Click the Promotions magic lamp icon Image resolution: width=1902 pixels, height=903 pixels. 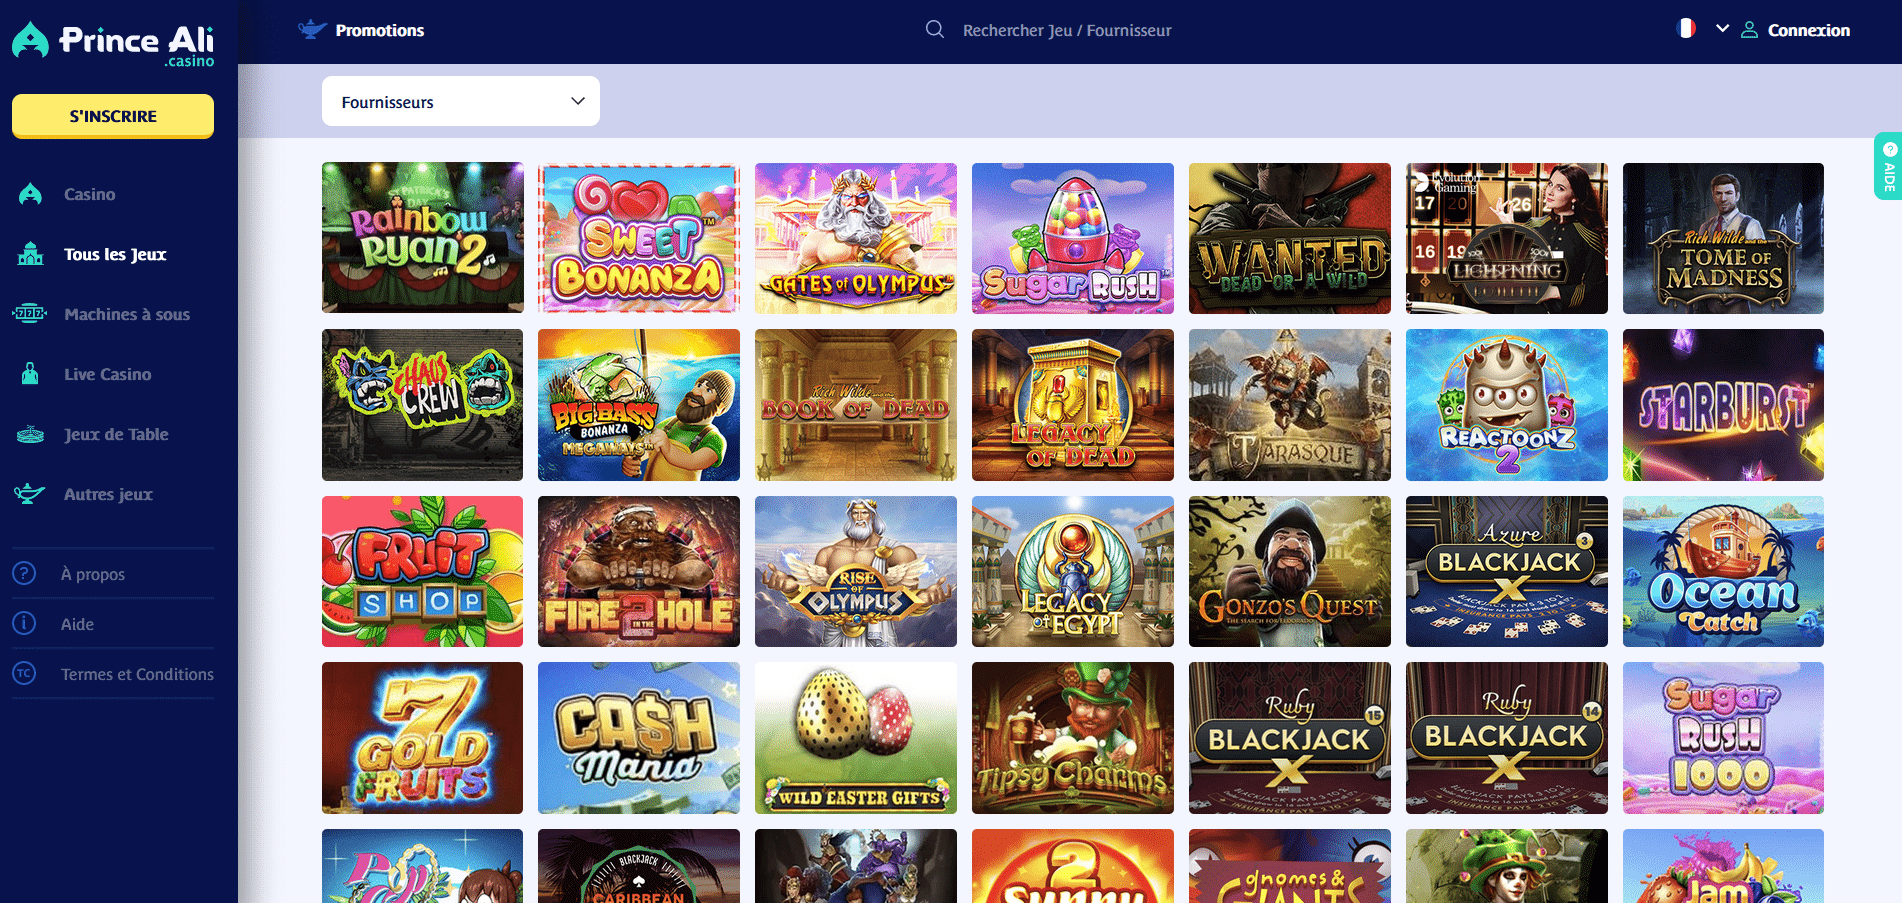pos(312,30)
